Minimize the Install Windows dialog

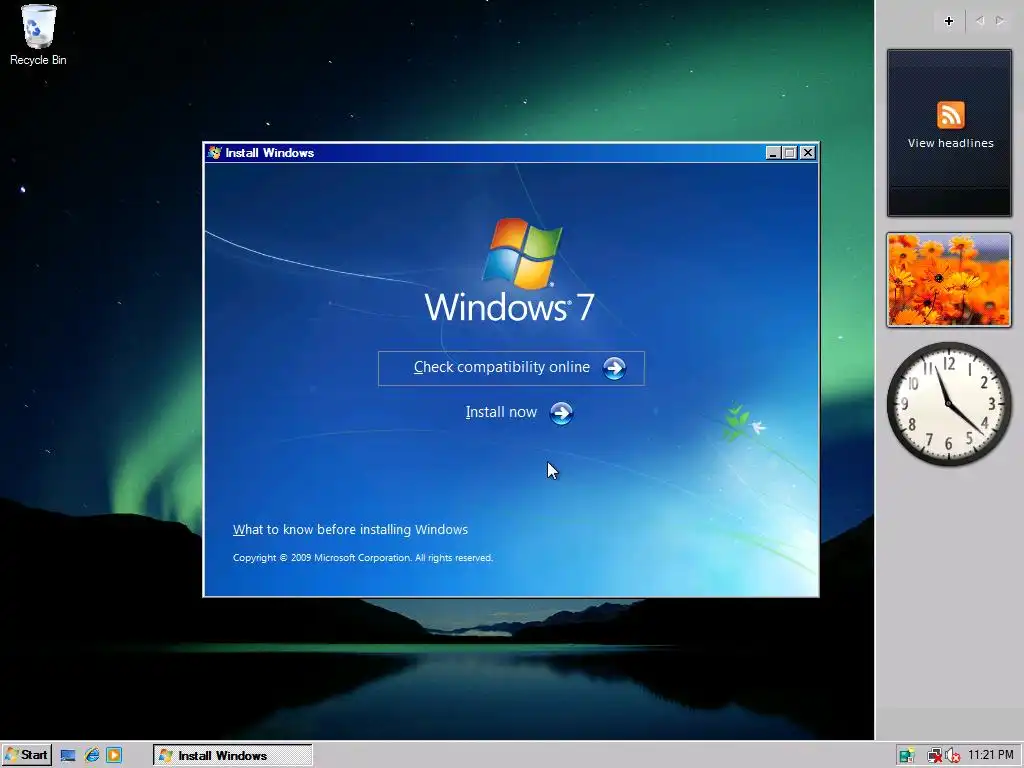pyautogui.click(x=773, y=153)
